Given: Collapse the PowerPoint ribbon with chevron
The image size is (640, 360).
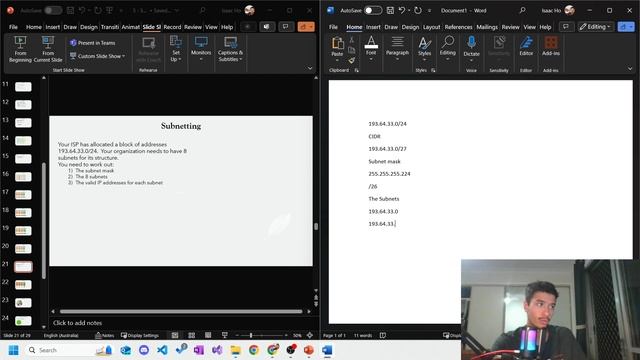Looking at the screenshot, I should click(x=310, y=68).
